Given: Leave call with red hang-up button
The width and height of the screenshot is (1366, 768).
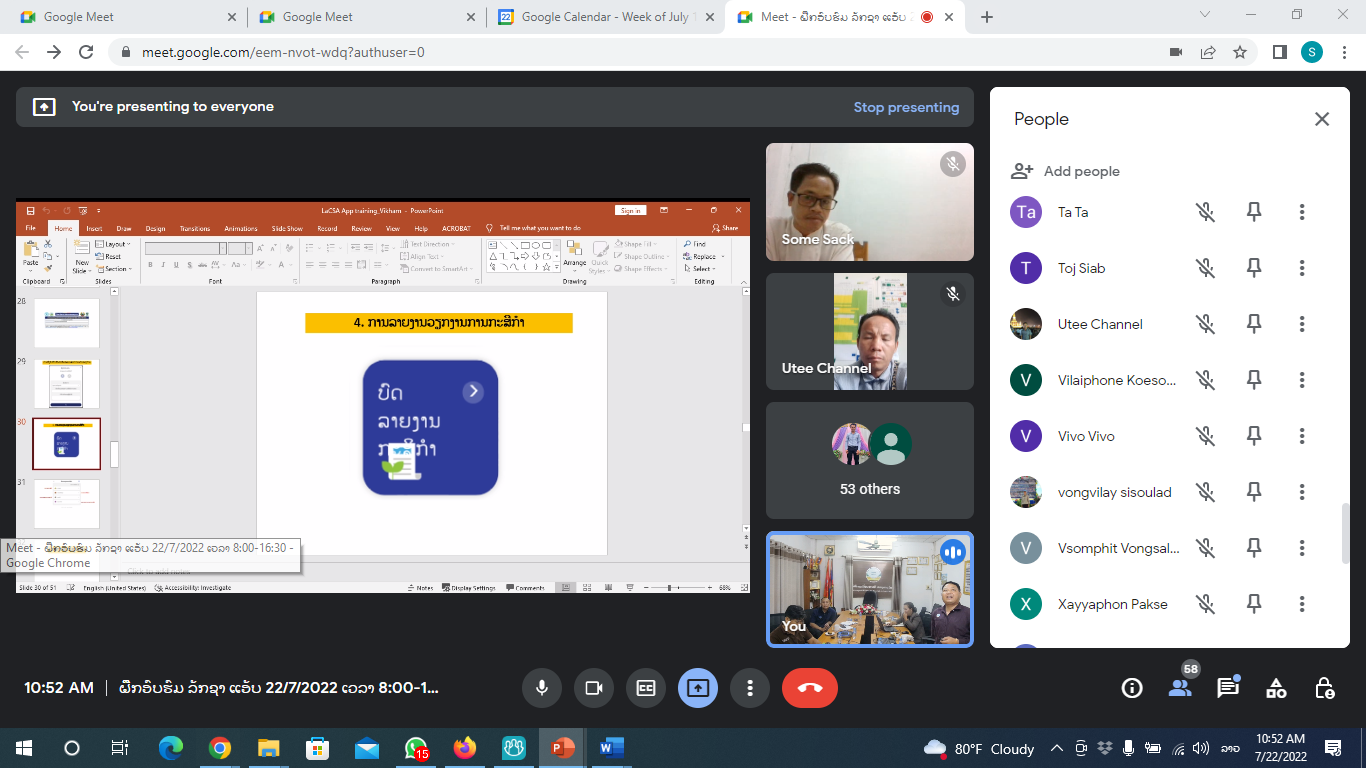Looking at the screenshot, I should pyautogui.click(x=810, y=688).
